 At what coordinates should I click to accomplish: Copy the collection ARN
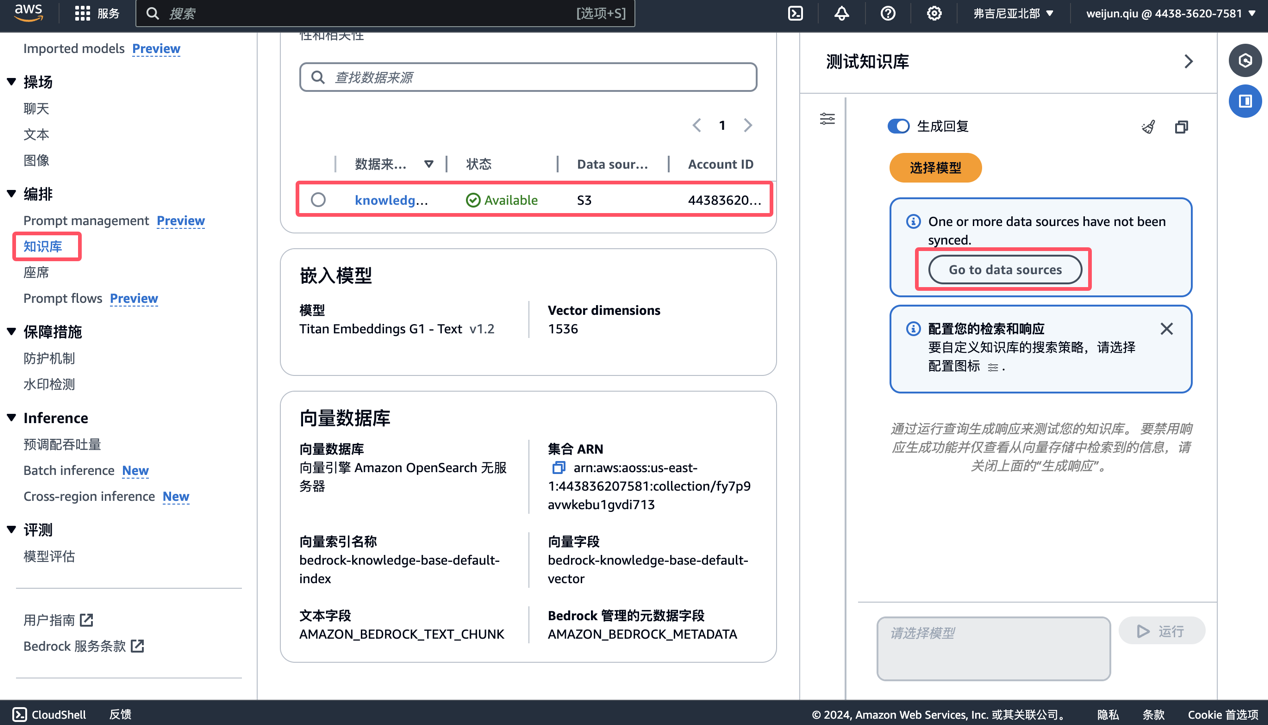coord(558,468)
